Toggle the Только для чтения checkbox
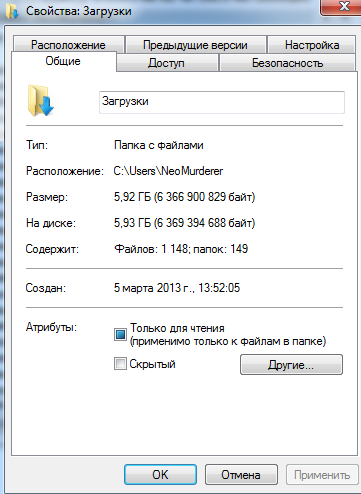The height and width of the screenshot is (494, 361). (120, 334)
